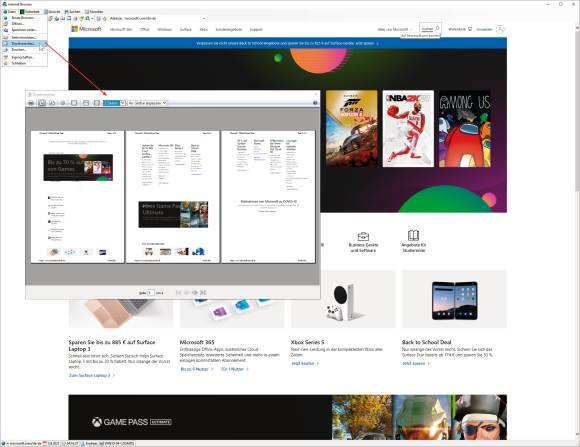Select the landscape orientation icon in print preview

coord(52,103)
